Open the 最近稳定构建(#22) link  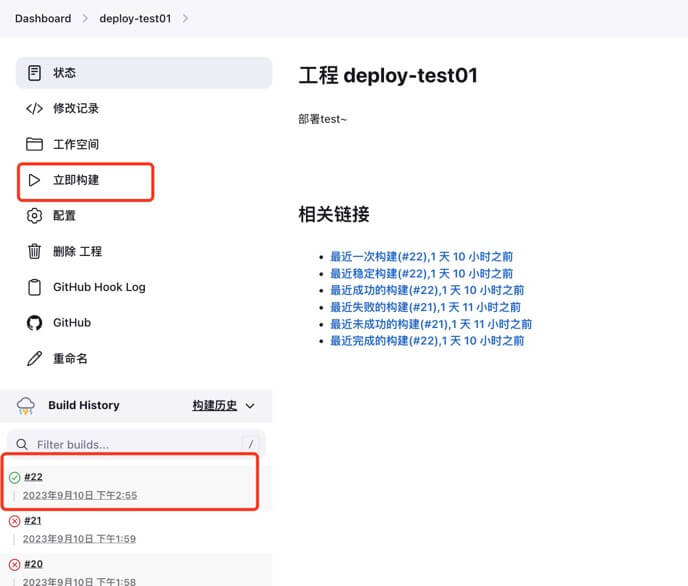421,273
